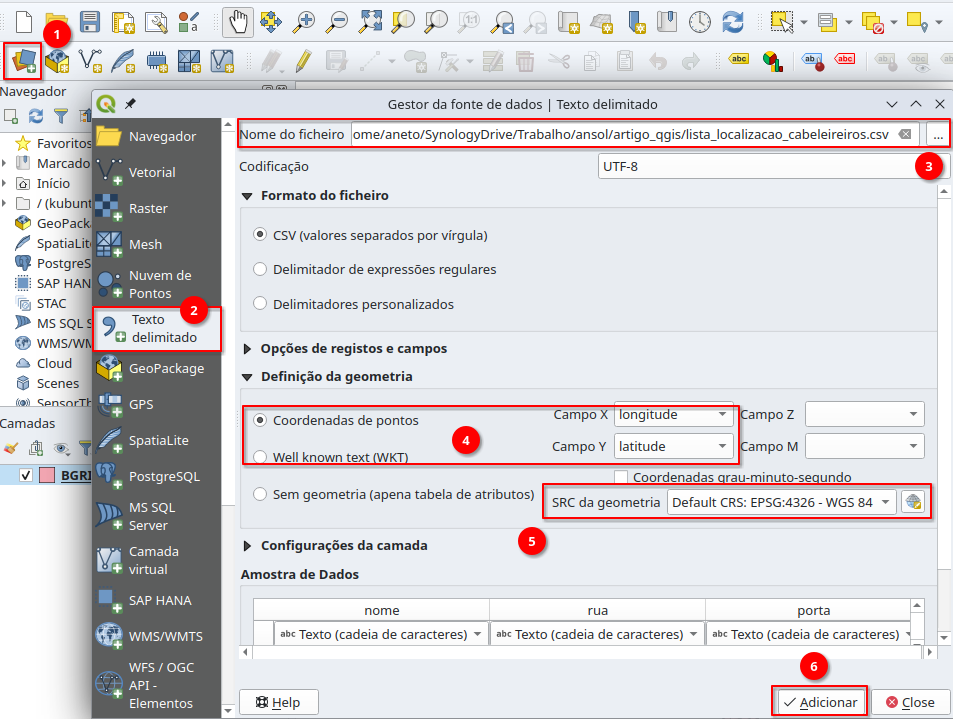Open the Temporal Controller clock icon
953x719 pixels.
[700, 22]
